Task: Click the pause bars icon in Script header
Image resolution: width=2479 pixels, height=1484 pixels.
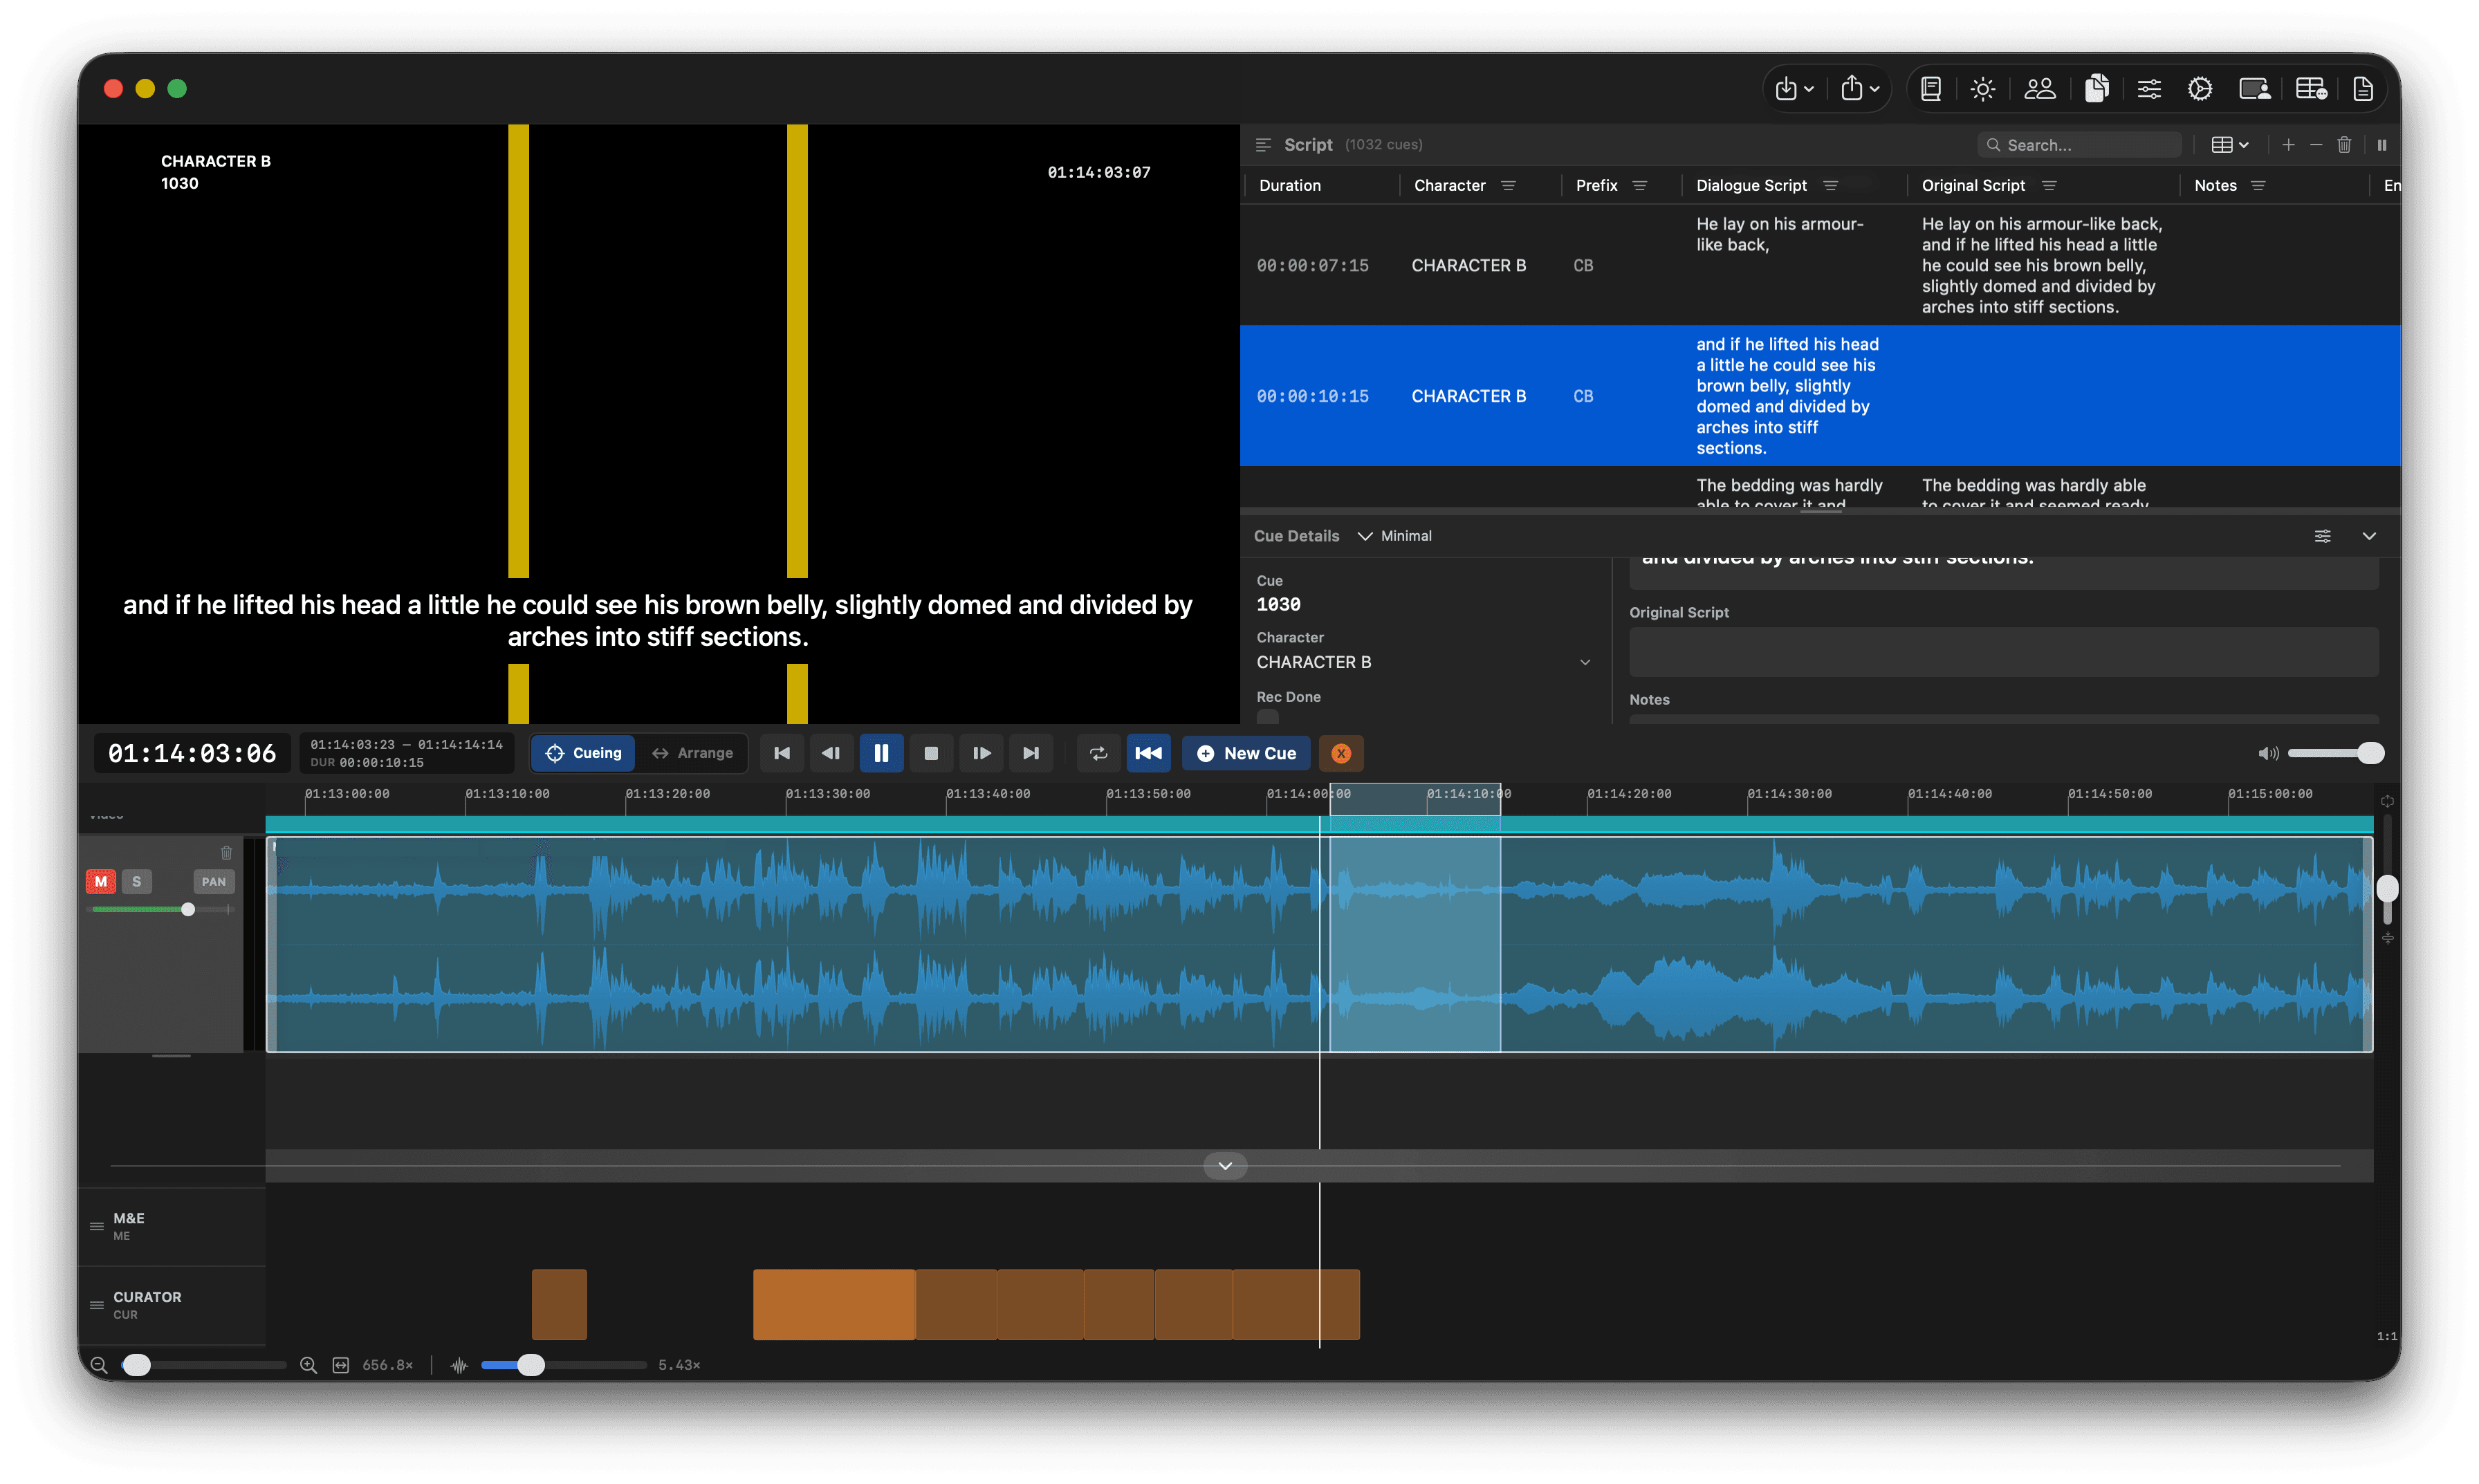Action: pyautogui.click(x=2382, y=145)
